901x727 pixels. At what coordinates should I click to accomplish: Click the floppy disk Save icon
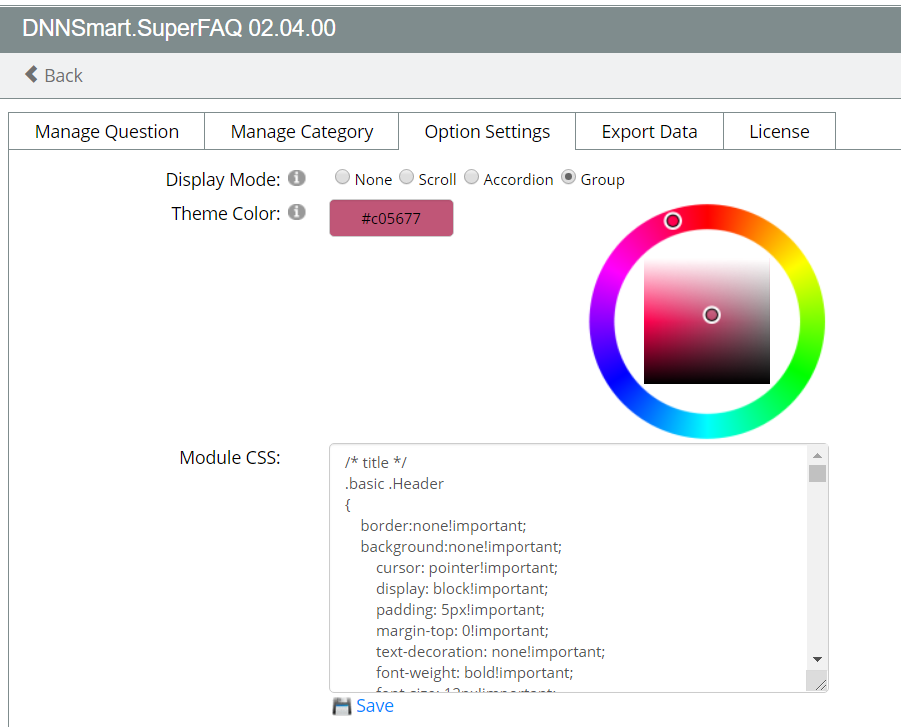[x=342, y=706]
